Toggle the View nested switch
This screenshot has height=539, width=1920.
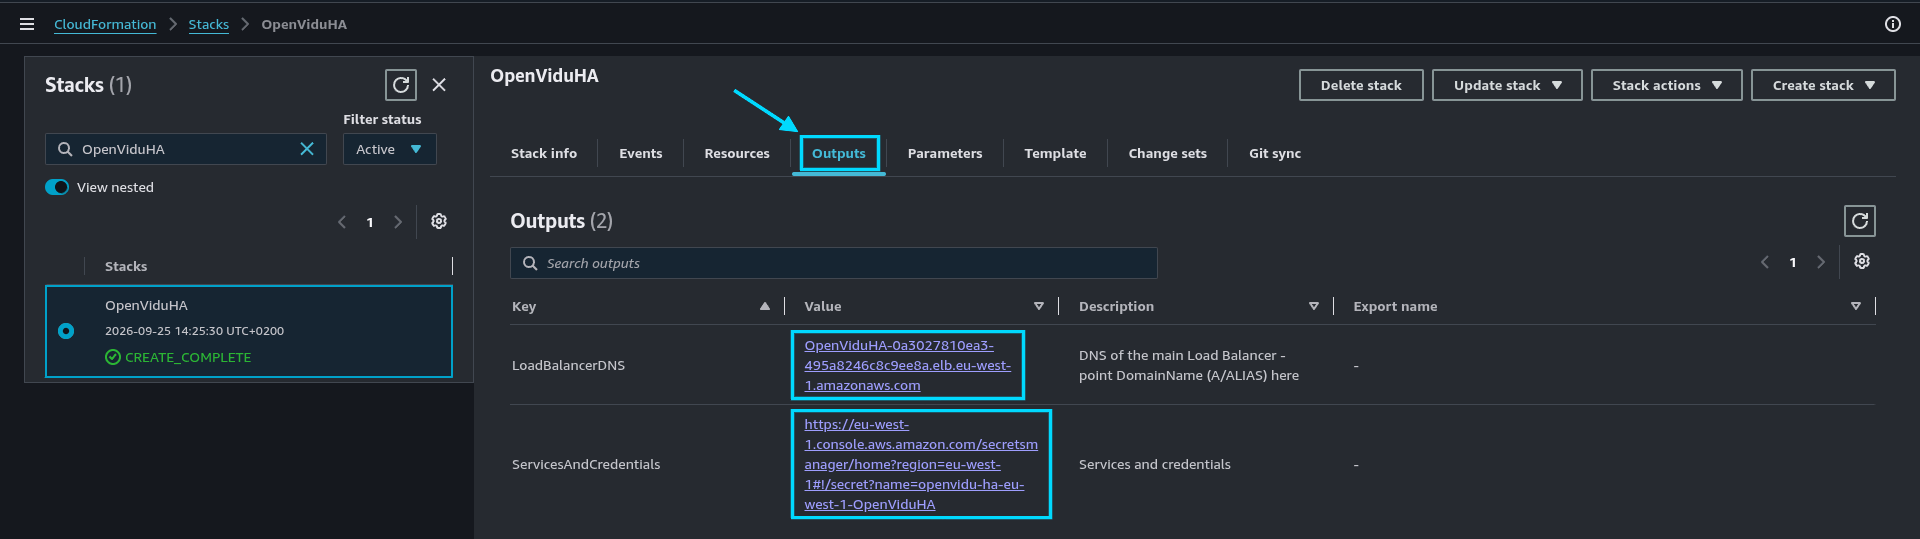coord(57,187)
